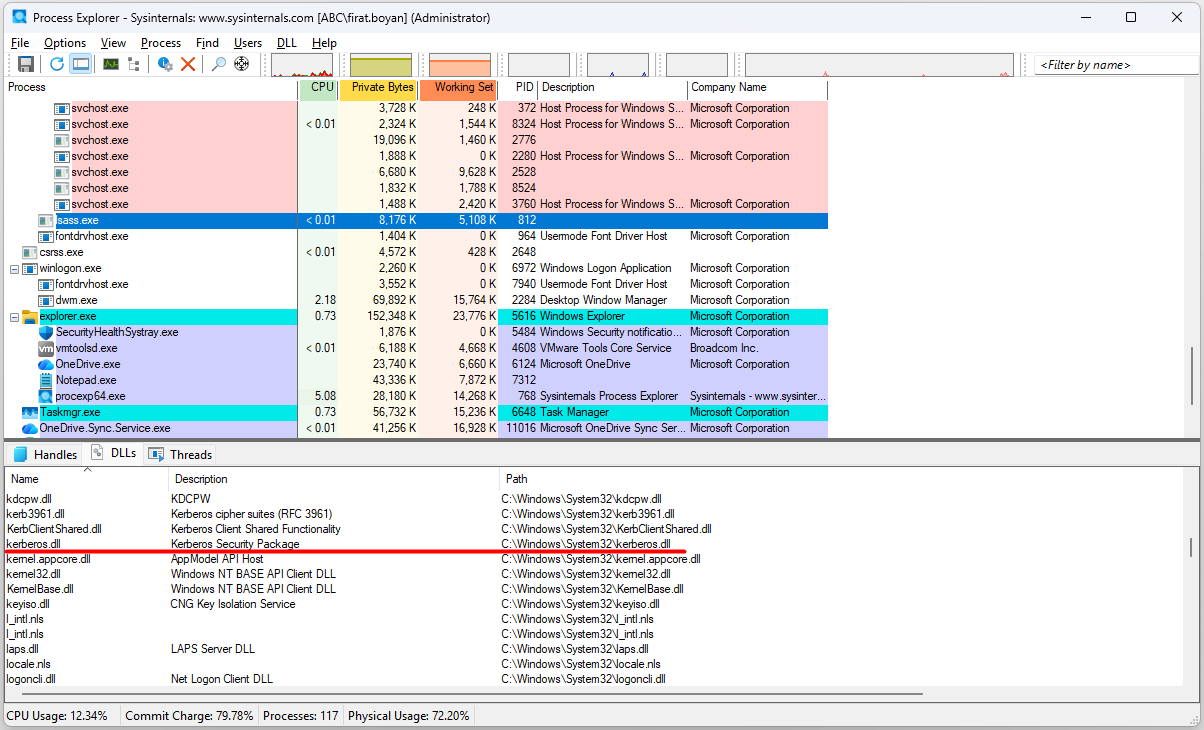Click the Taskmgr.exe icon
1204x730 pixels.
coord(30,412)
